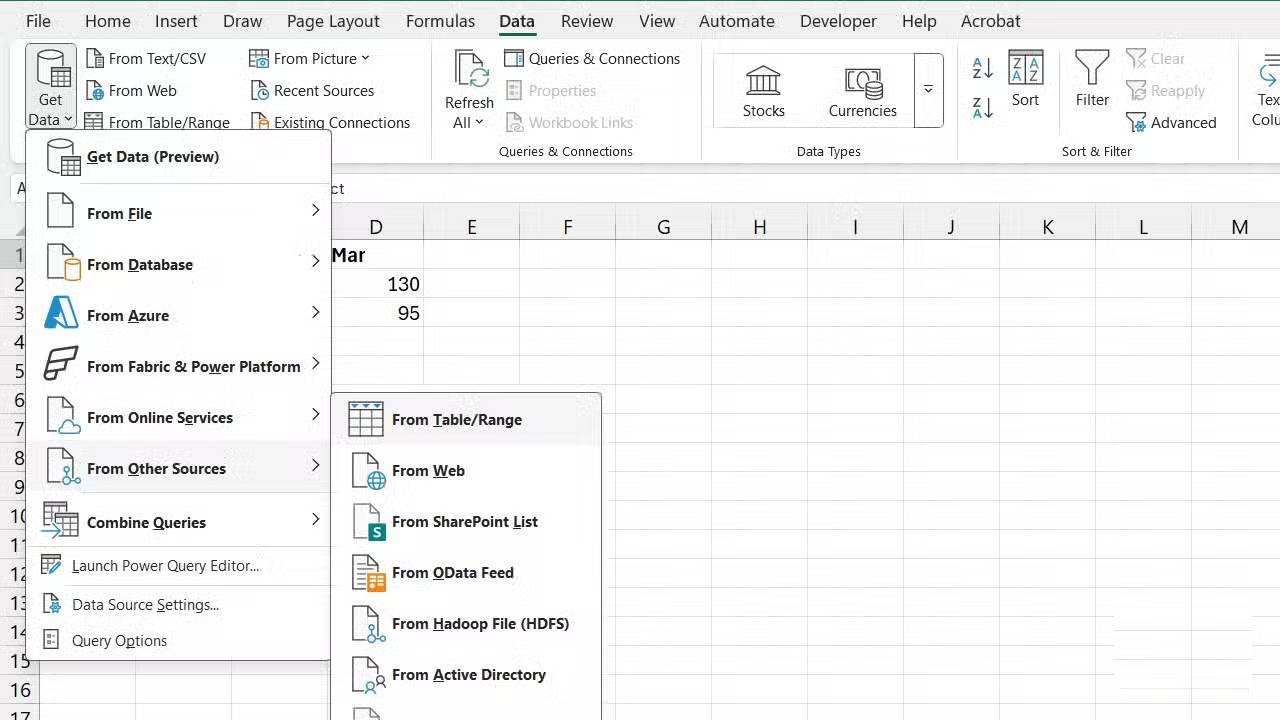
Task: Switch to the Formulas tab
Action: click(440, 21)
